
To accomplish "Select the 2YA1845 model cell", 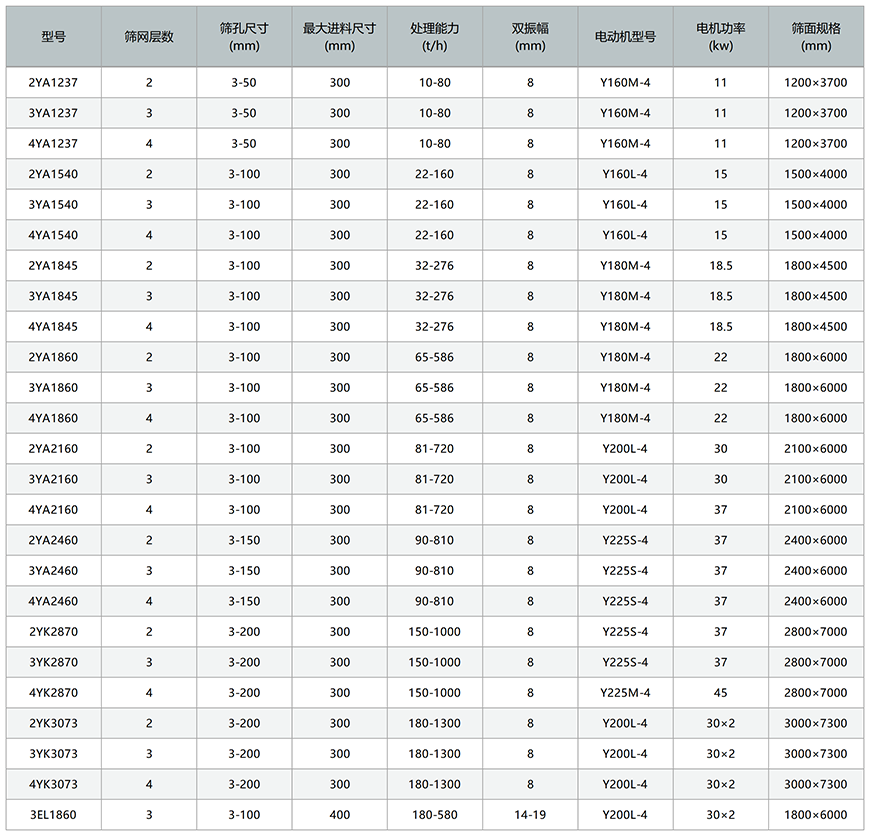I will [53, 266].
